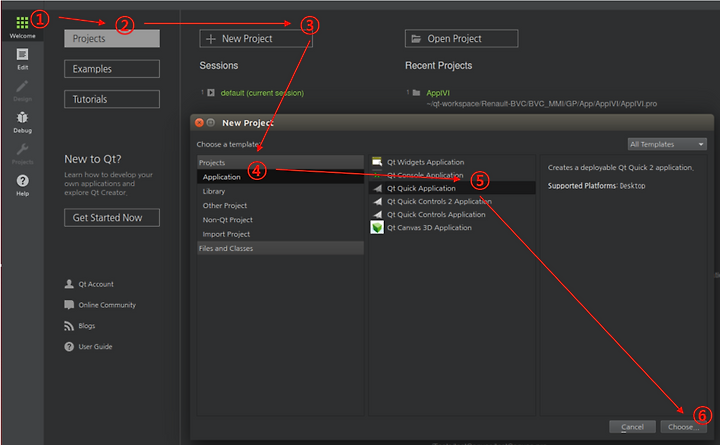Open the default current session

262,93
